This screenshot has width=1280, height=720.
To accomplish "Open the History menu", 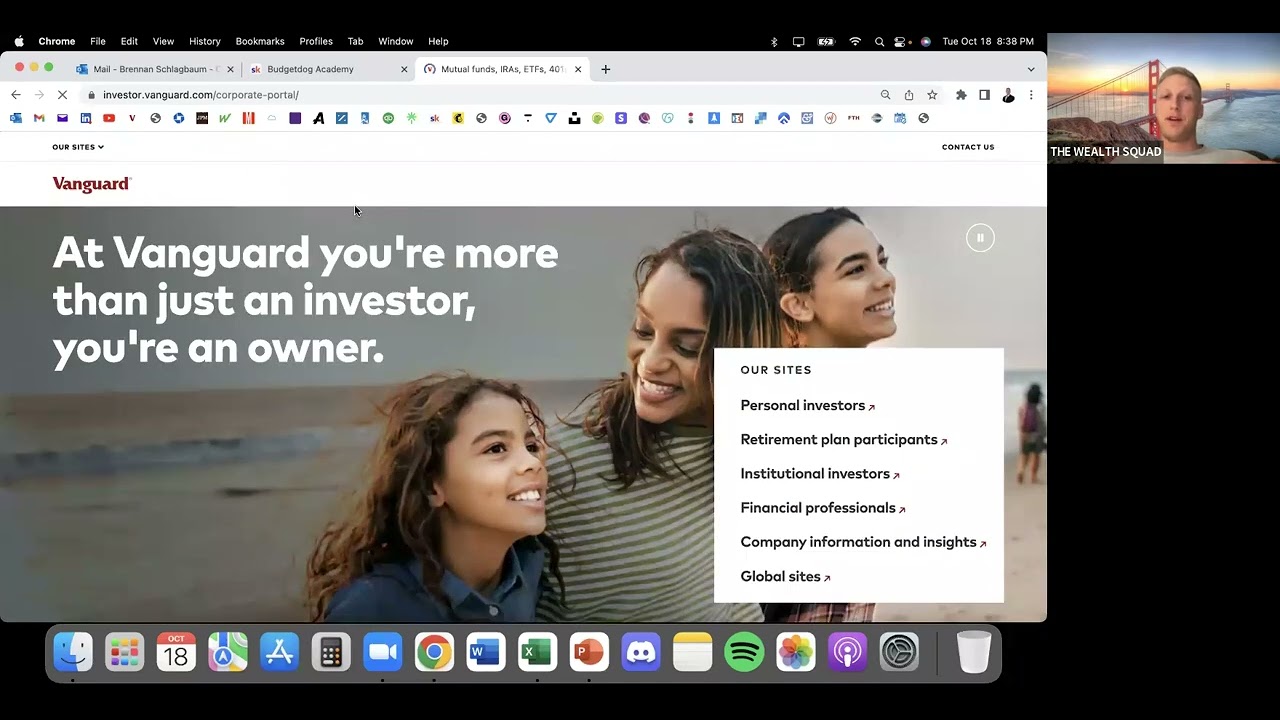I will [x=204, y=41].
